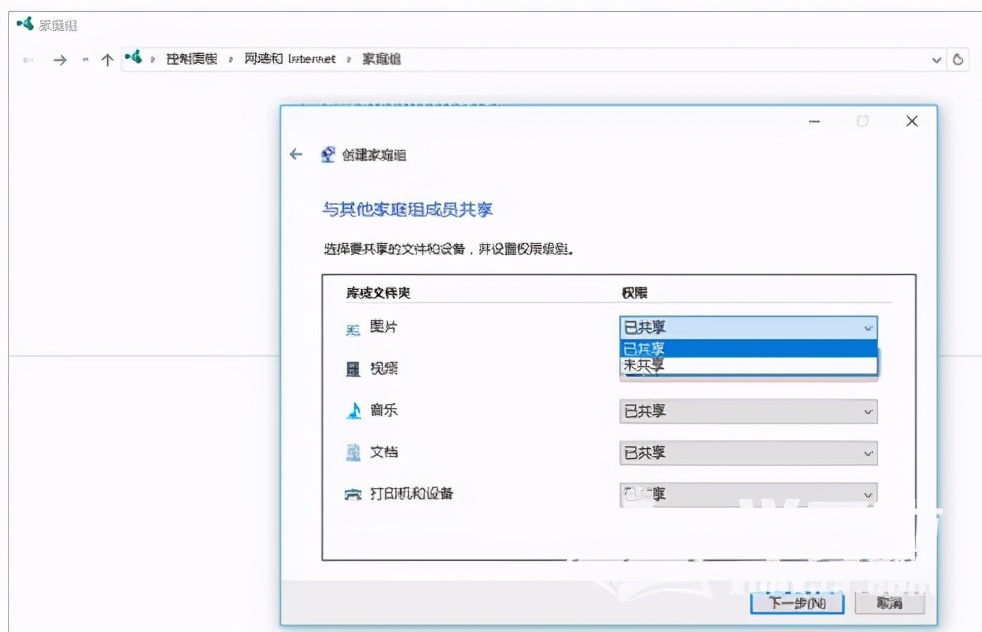The width and height of the screenshot is (982, 632).
Task: Open the address bar history dropdown
Action: tap(936, 59)
